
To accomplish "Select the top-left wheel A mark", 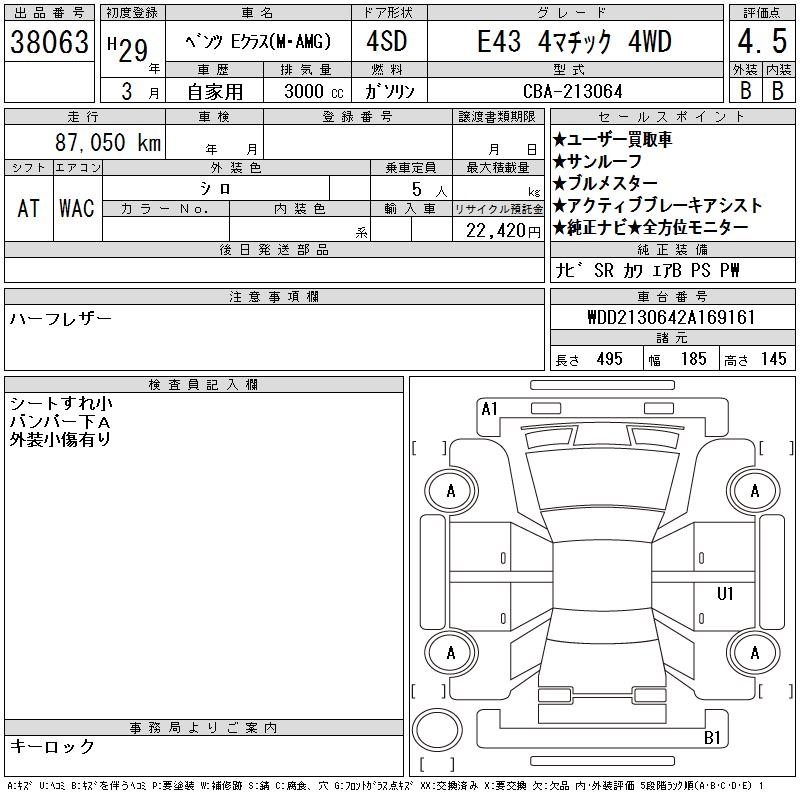I will coord(451,491).
